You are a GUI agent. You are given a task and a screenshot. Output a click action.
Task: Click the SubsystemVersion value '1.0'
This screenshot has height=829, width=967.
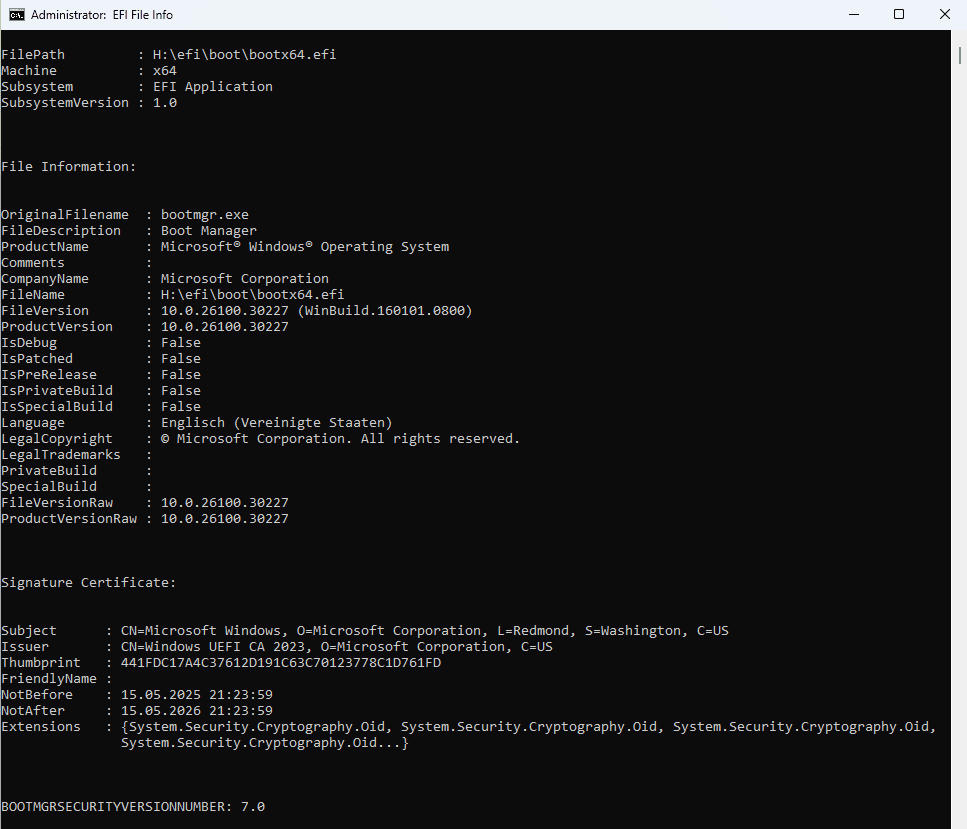165,102
